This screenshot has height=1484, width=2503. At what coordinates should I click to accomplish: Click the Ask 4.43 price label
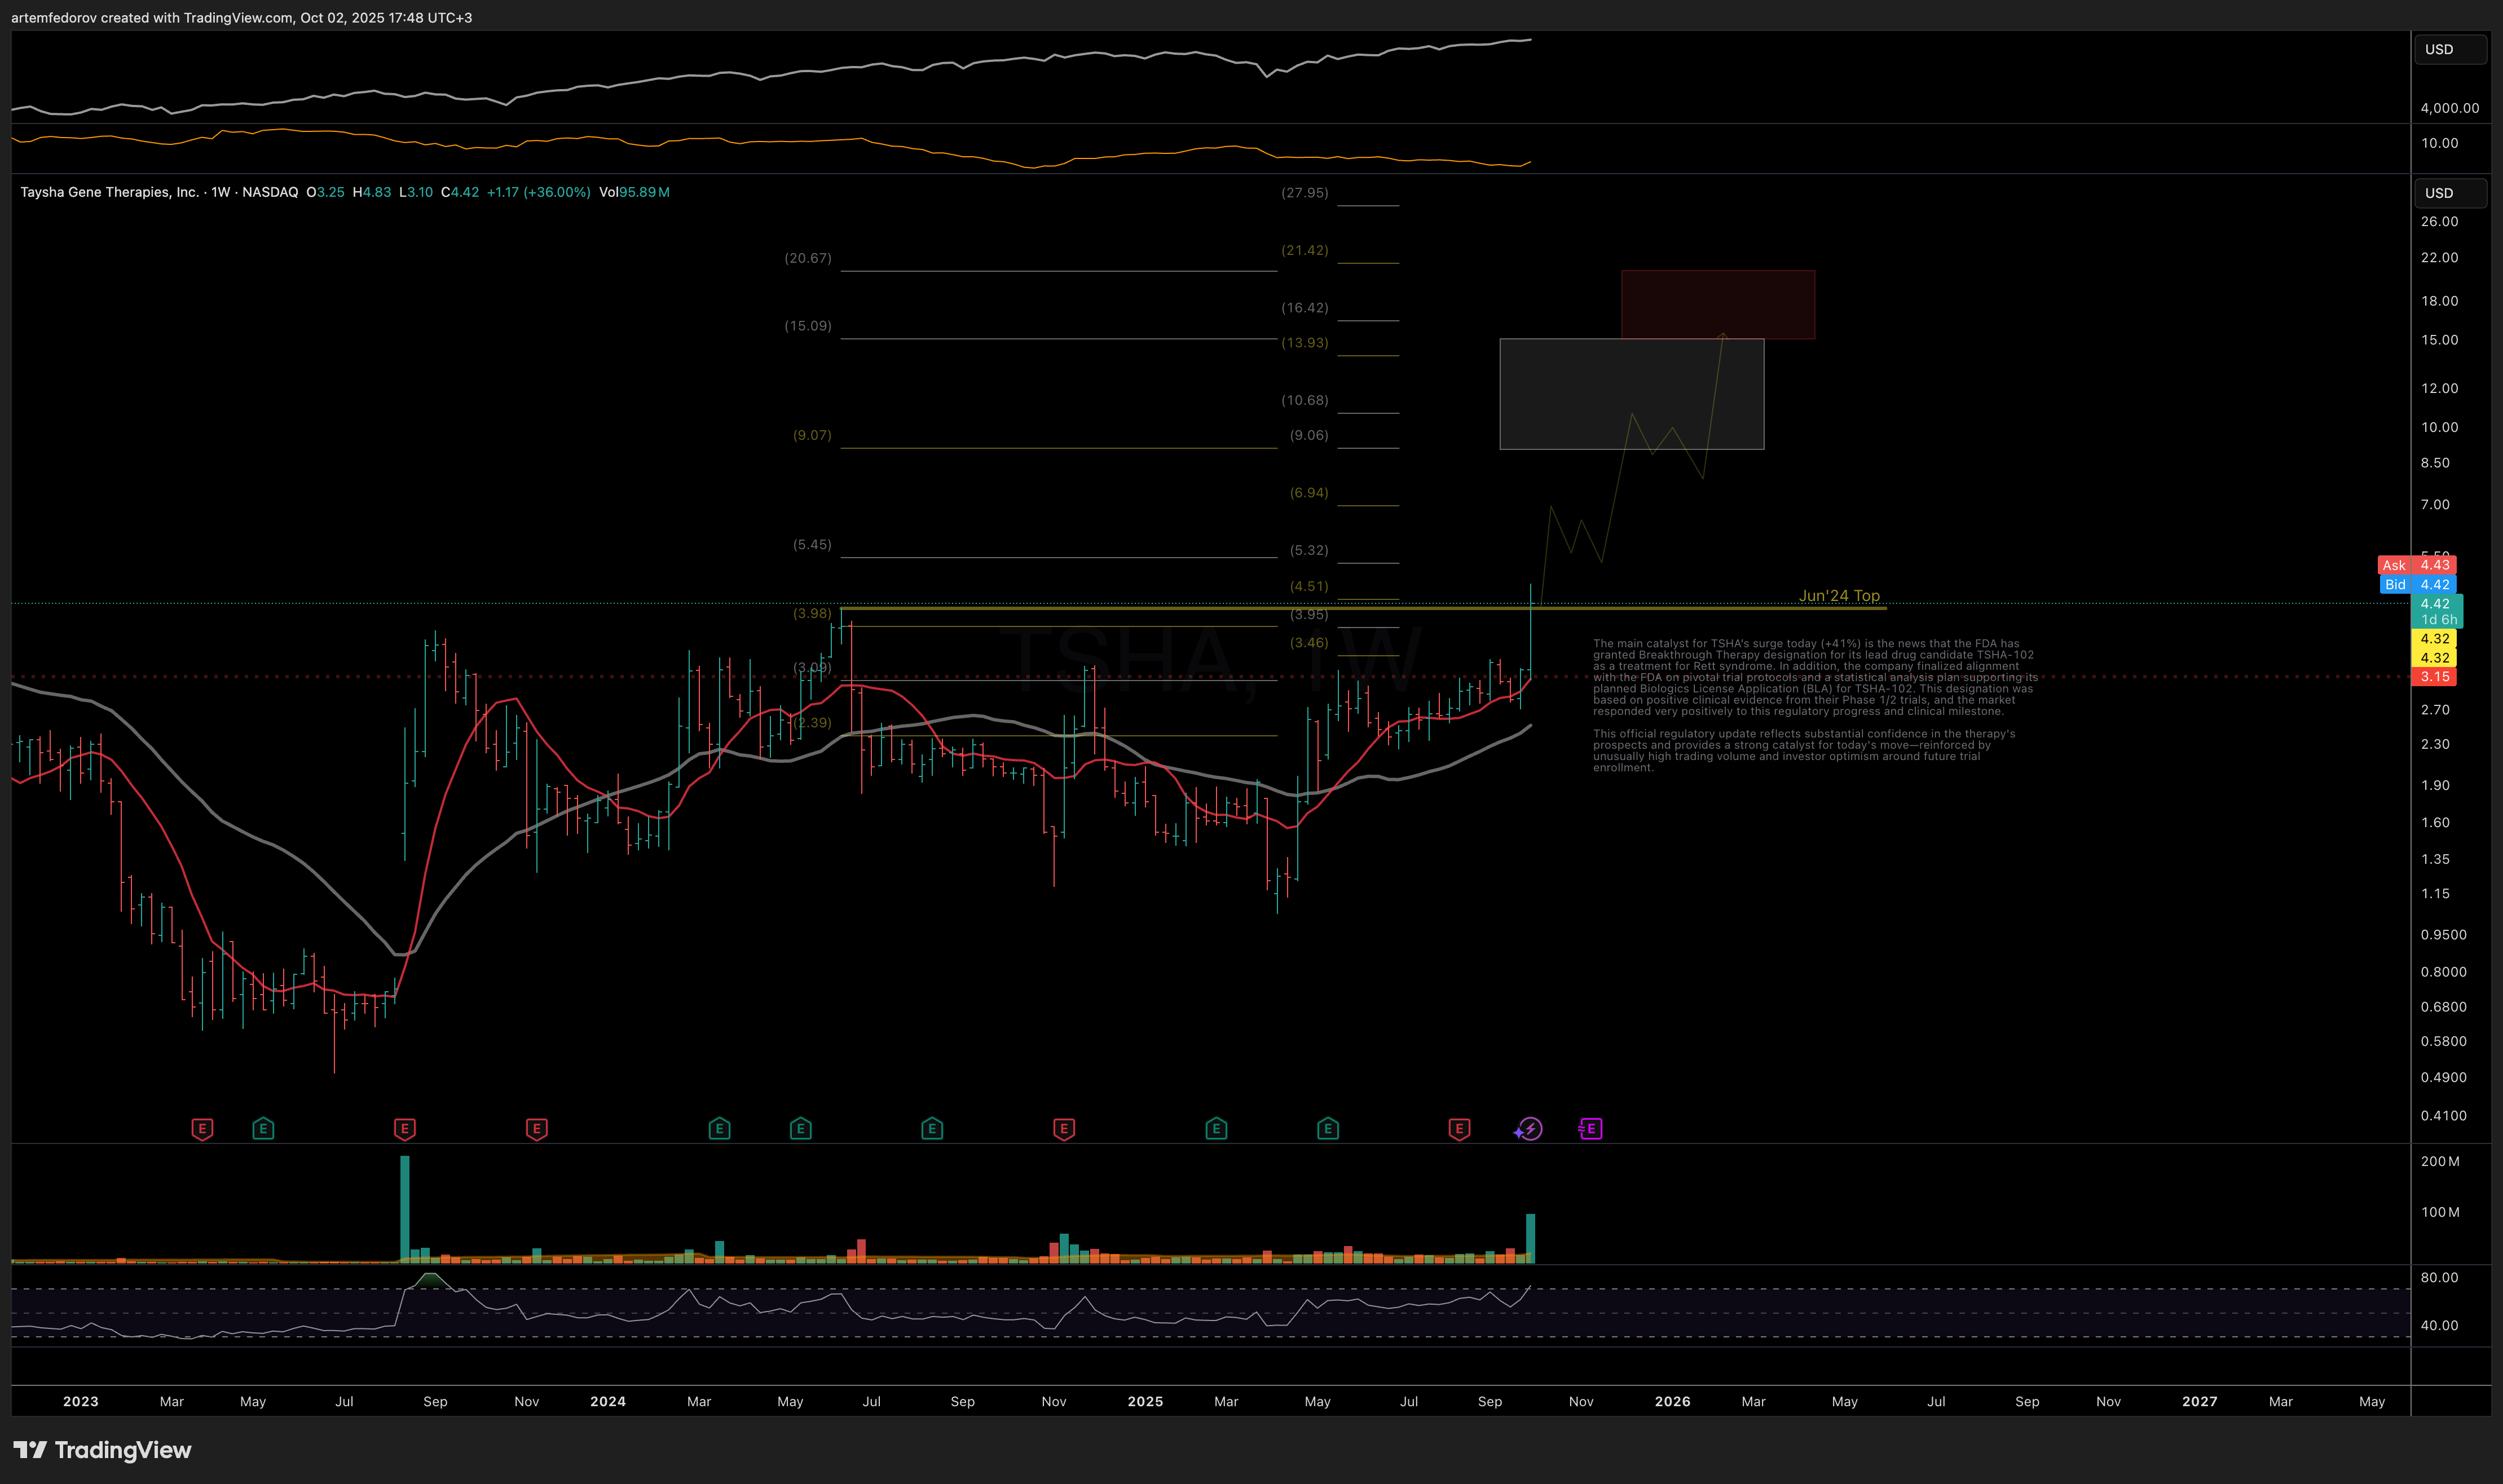coord(2416,565)
